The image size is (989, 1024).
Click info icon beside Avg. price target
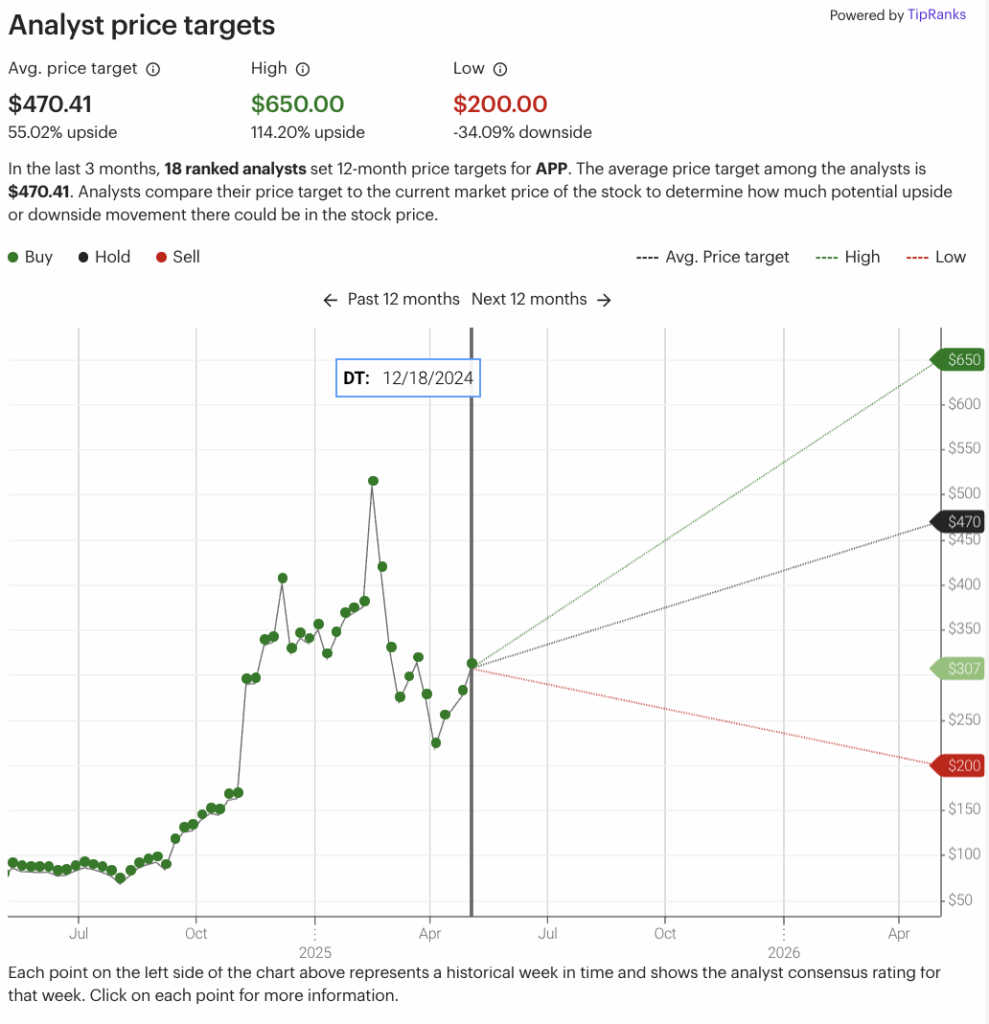point(153,69)
